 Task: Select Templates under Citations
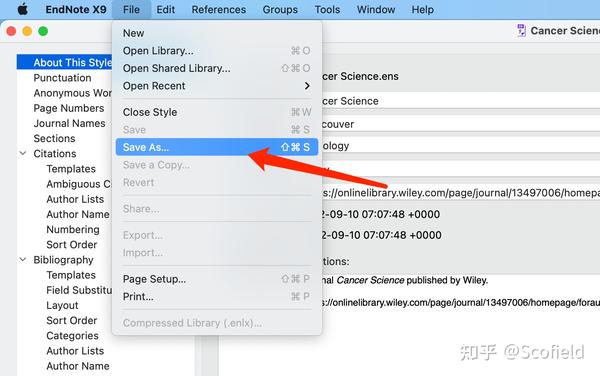click(71, 169)
